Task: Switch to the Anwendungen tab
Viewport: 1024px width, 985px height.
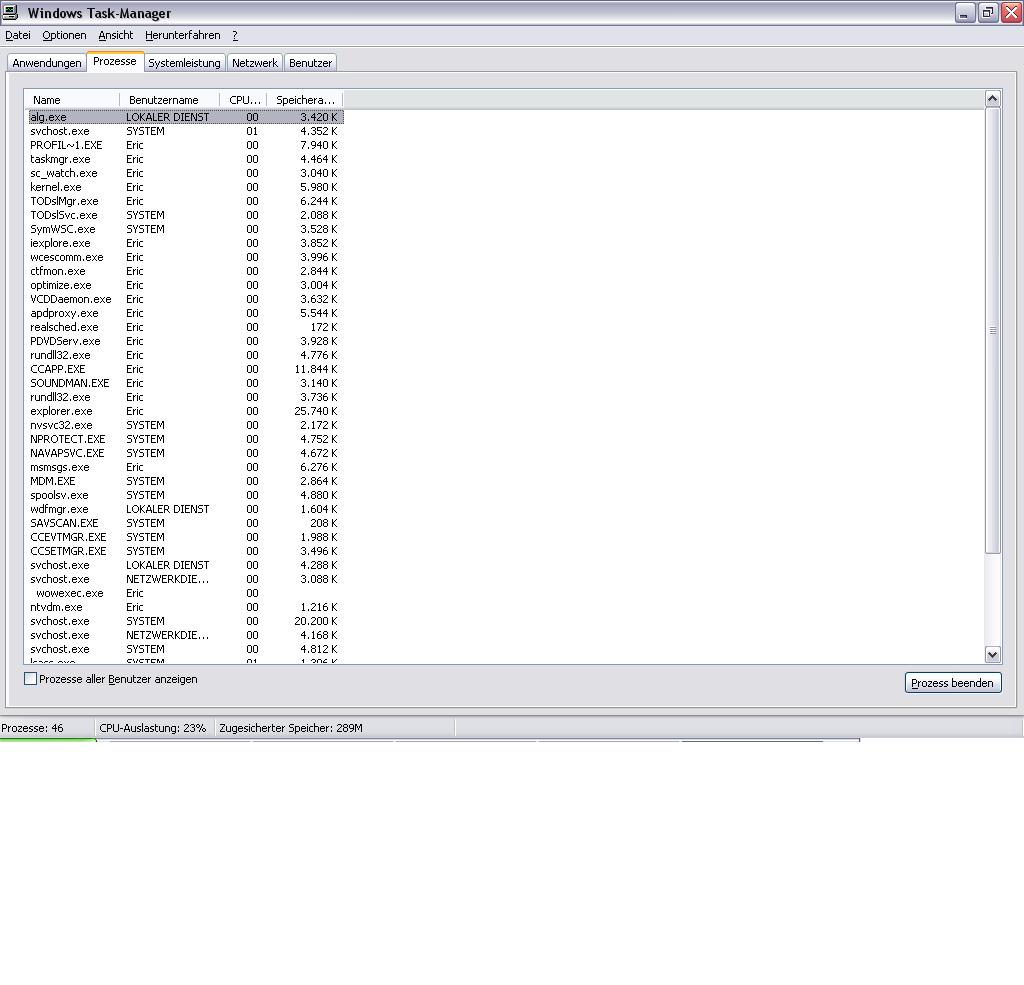Action: (47, 63)
